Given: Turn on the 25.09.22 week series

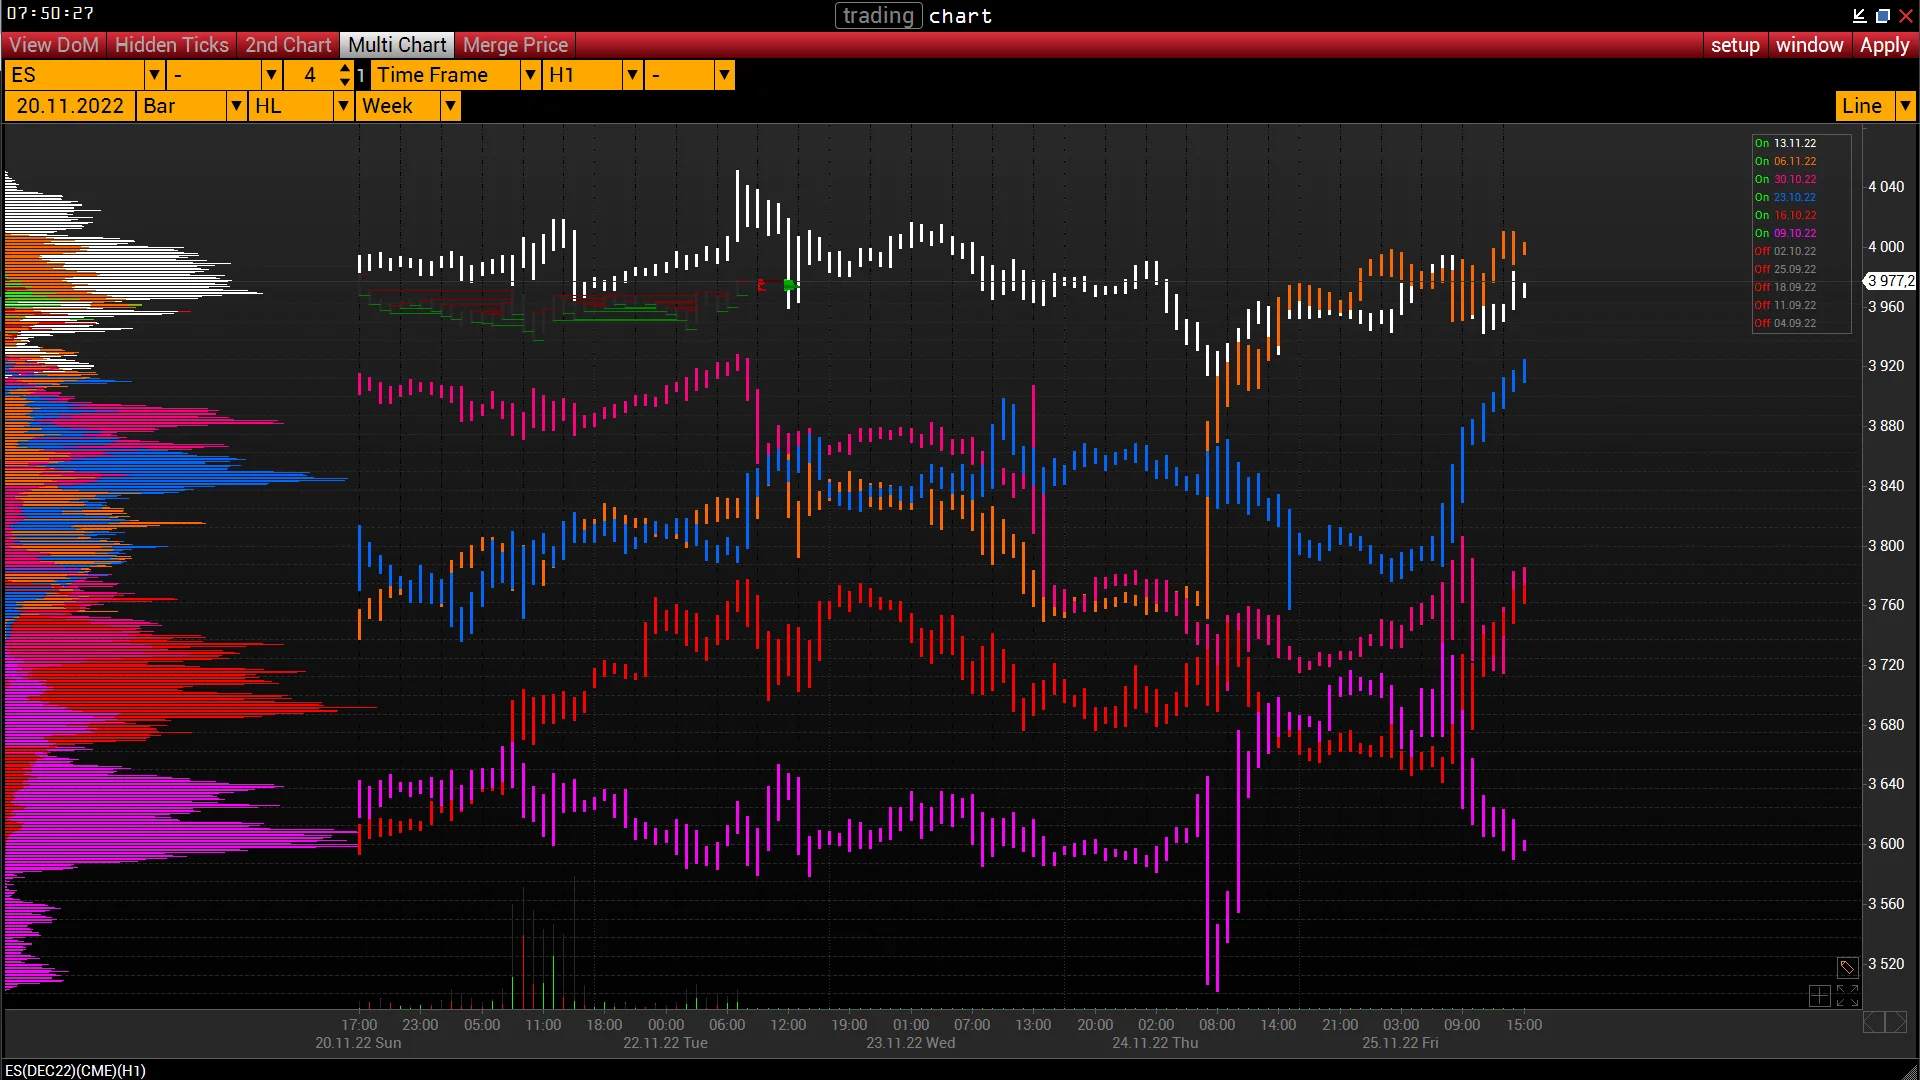Looking at the screenshot, I should coord(1785,269).
